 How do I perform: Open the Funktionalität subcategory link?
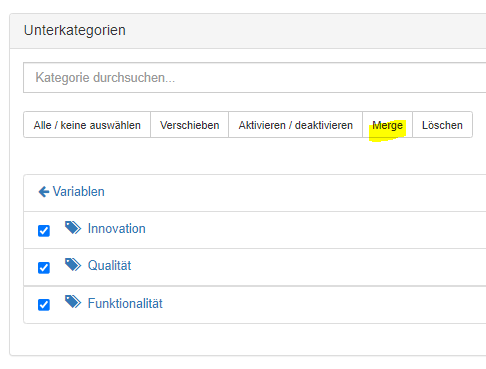click(125, 303)
